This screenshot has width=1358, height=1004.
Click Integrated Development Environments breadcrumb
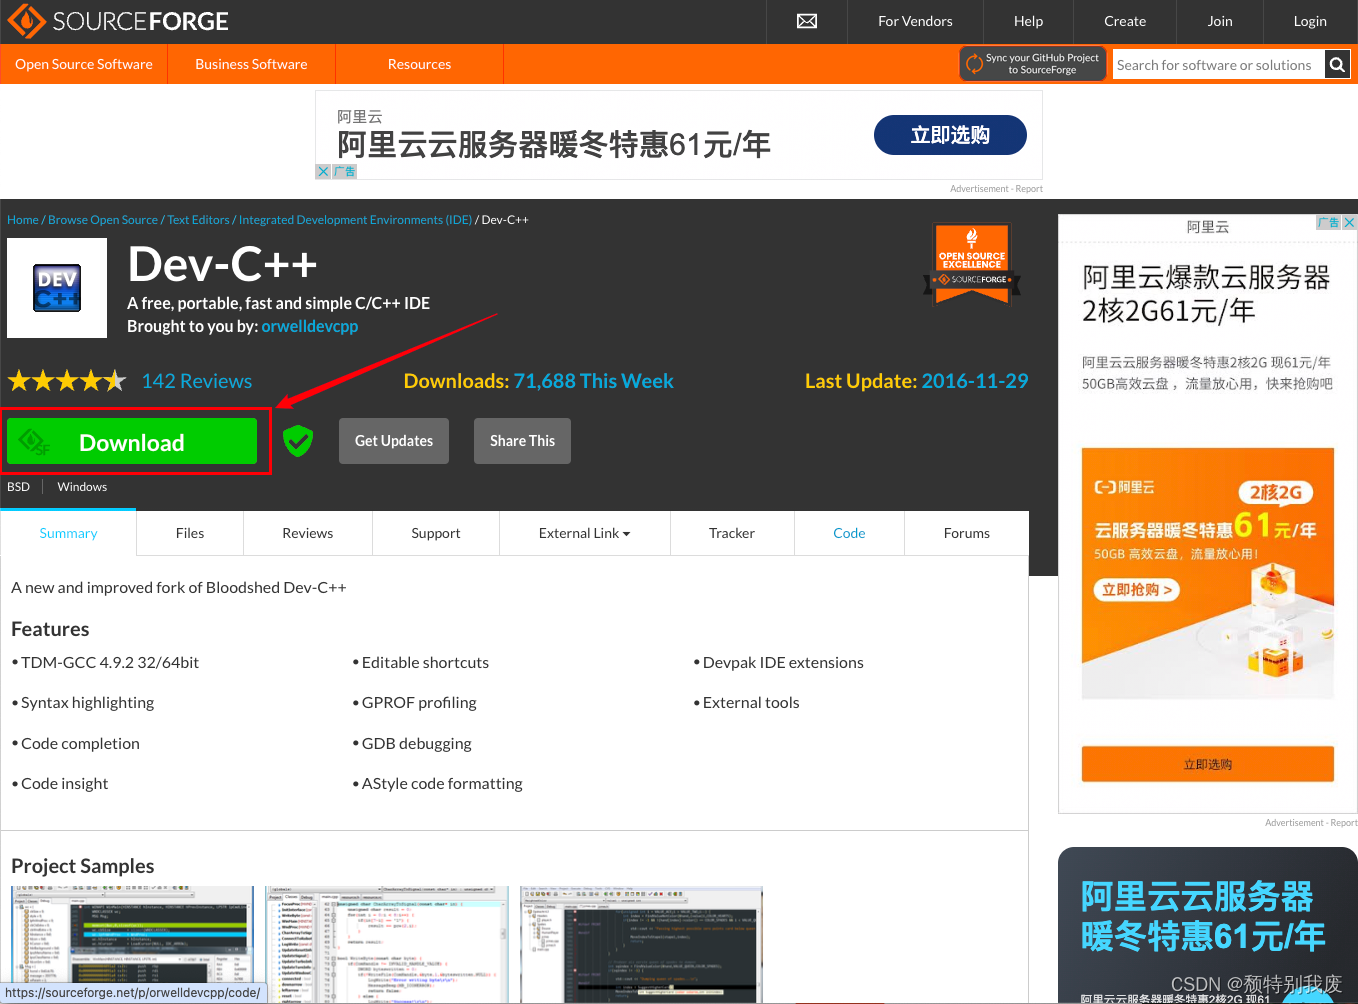[355, 220]
